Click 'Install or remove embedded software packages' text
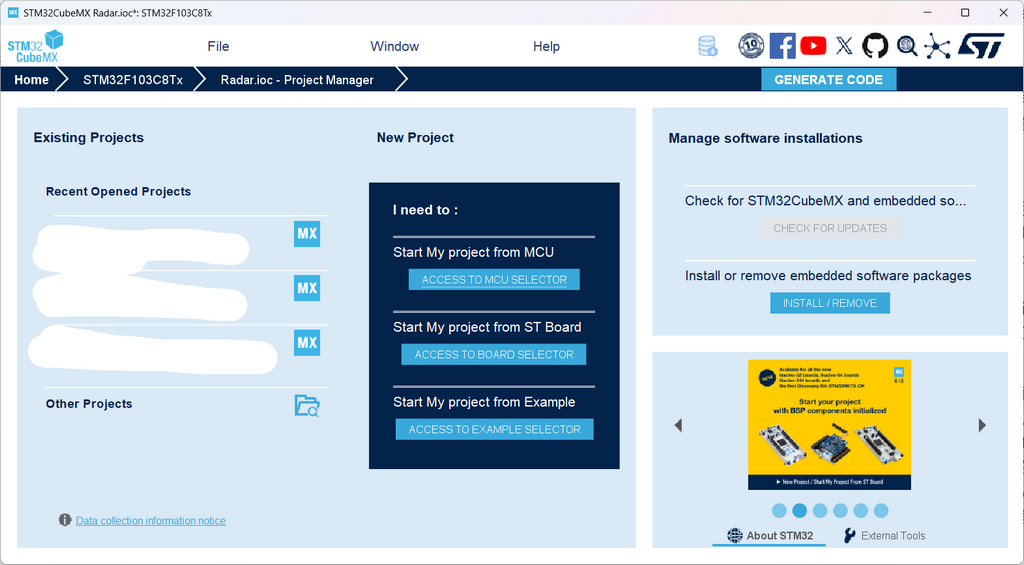Viewport: 1024px width, 565px height. tap(828, 276)
